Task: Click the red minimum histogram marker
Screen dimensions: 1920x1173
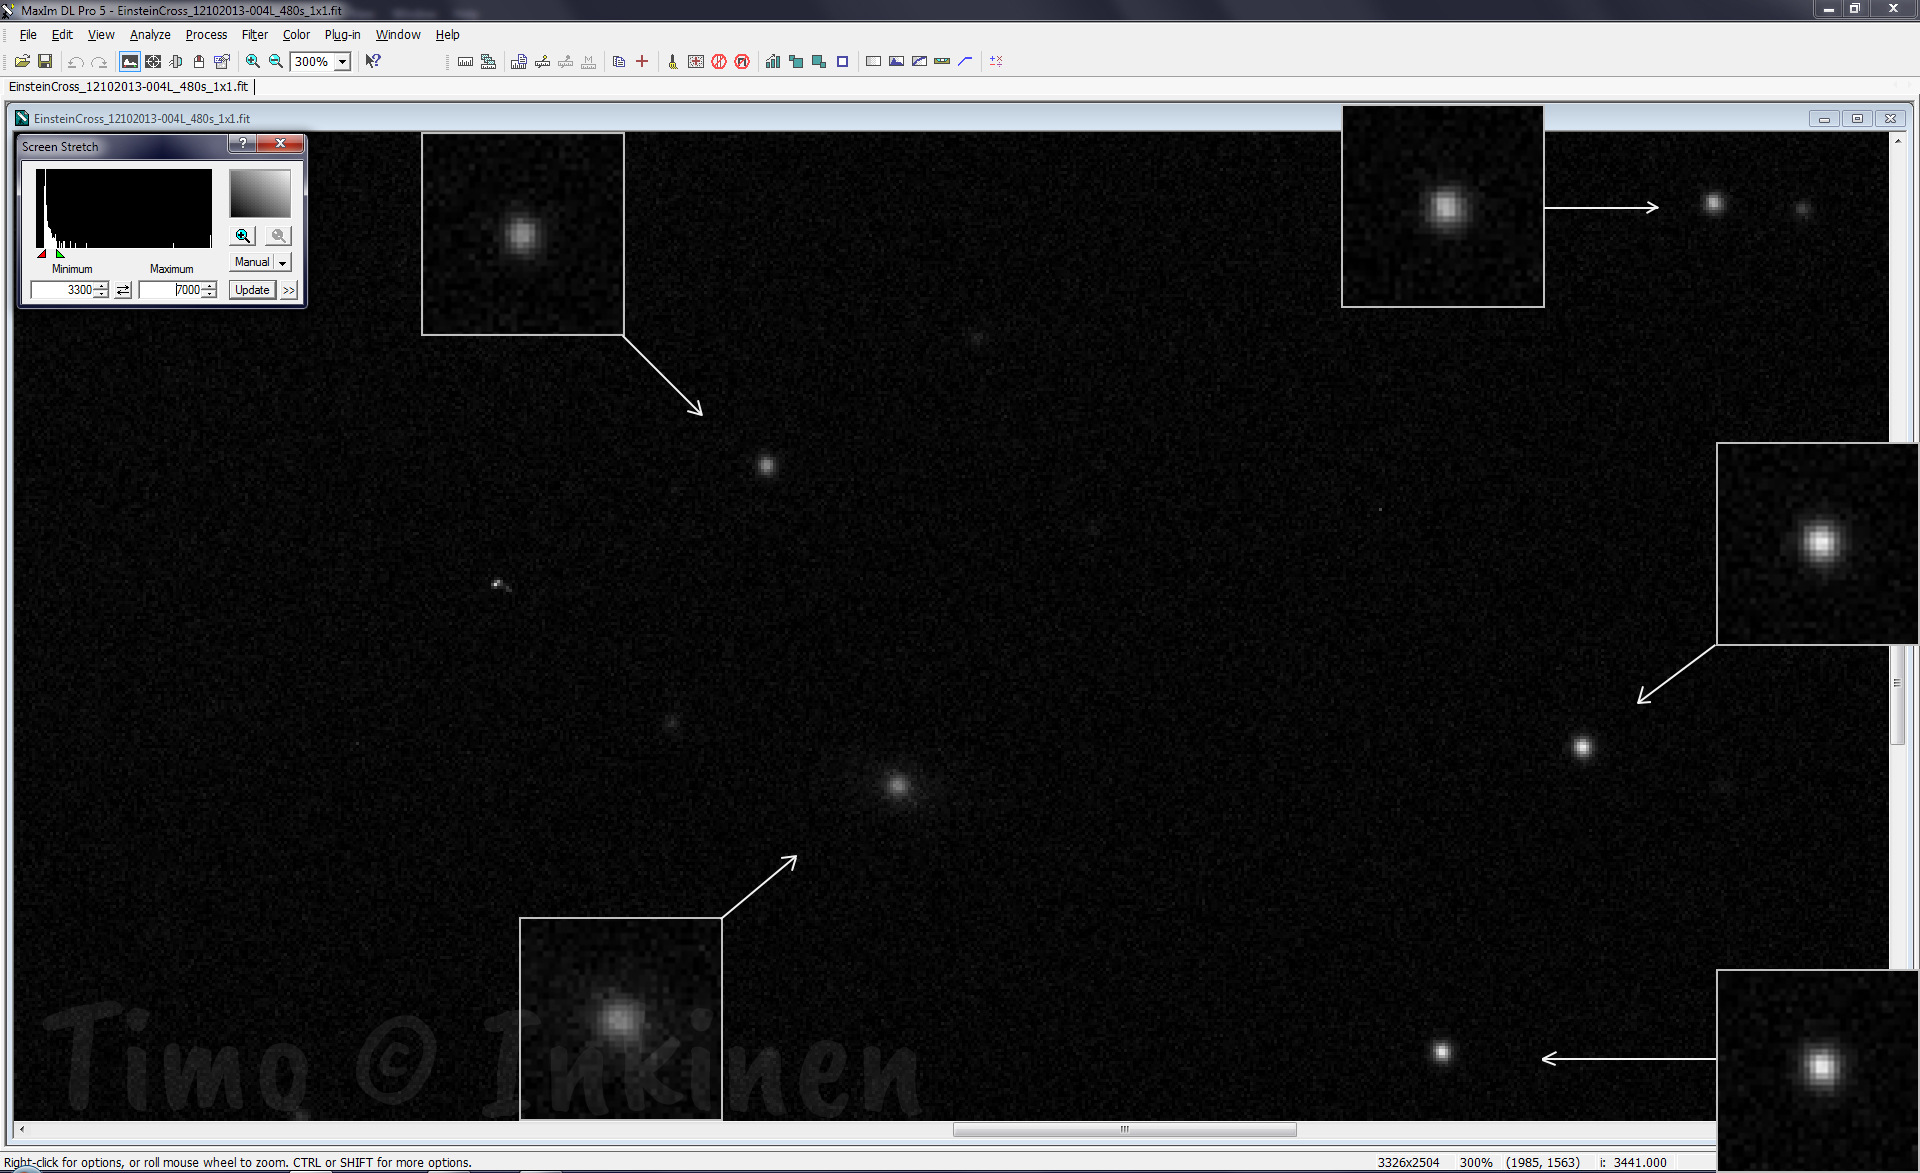Action: tap(42, 254)
